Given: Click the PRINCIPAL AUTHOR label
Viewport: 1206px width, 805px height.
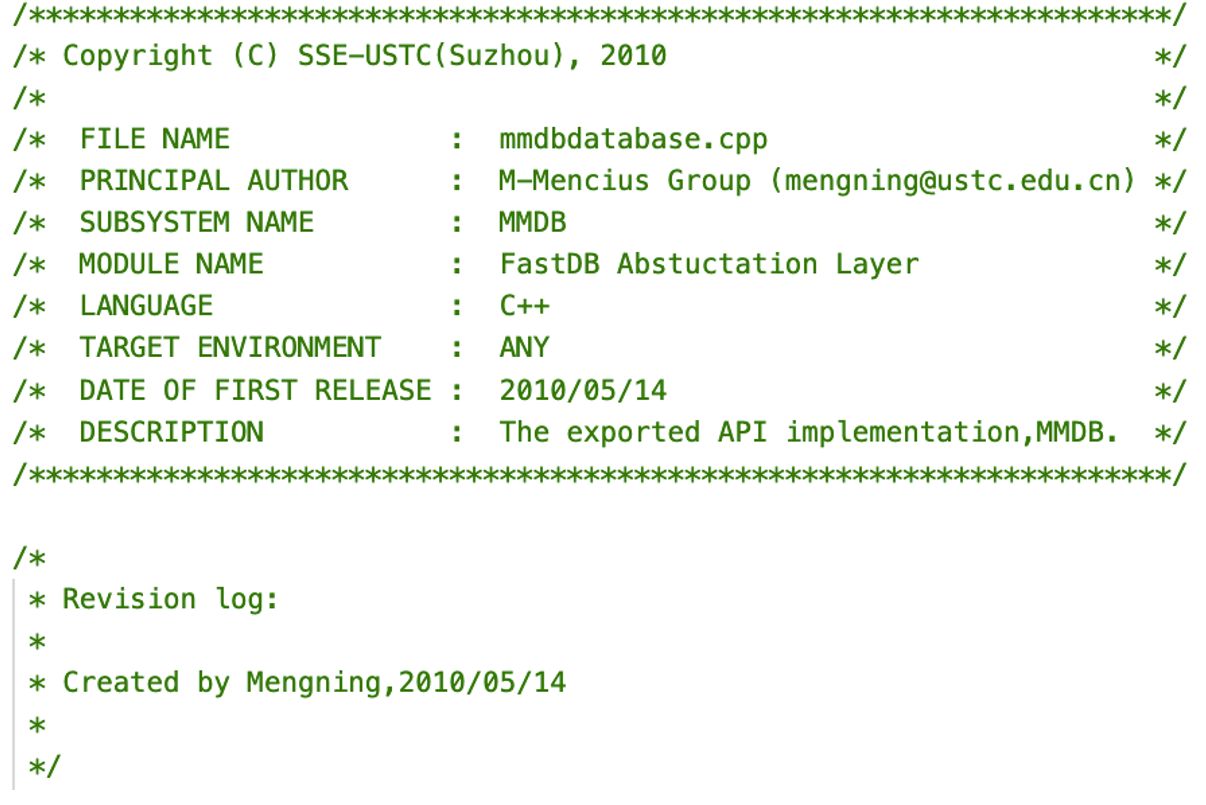Looking at the screenshot, I should tap(214, 181).
